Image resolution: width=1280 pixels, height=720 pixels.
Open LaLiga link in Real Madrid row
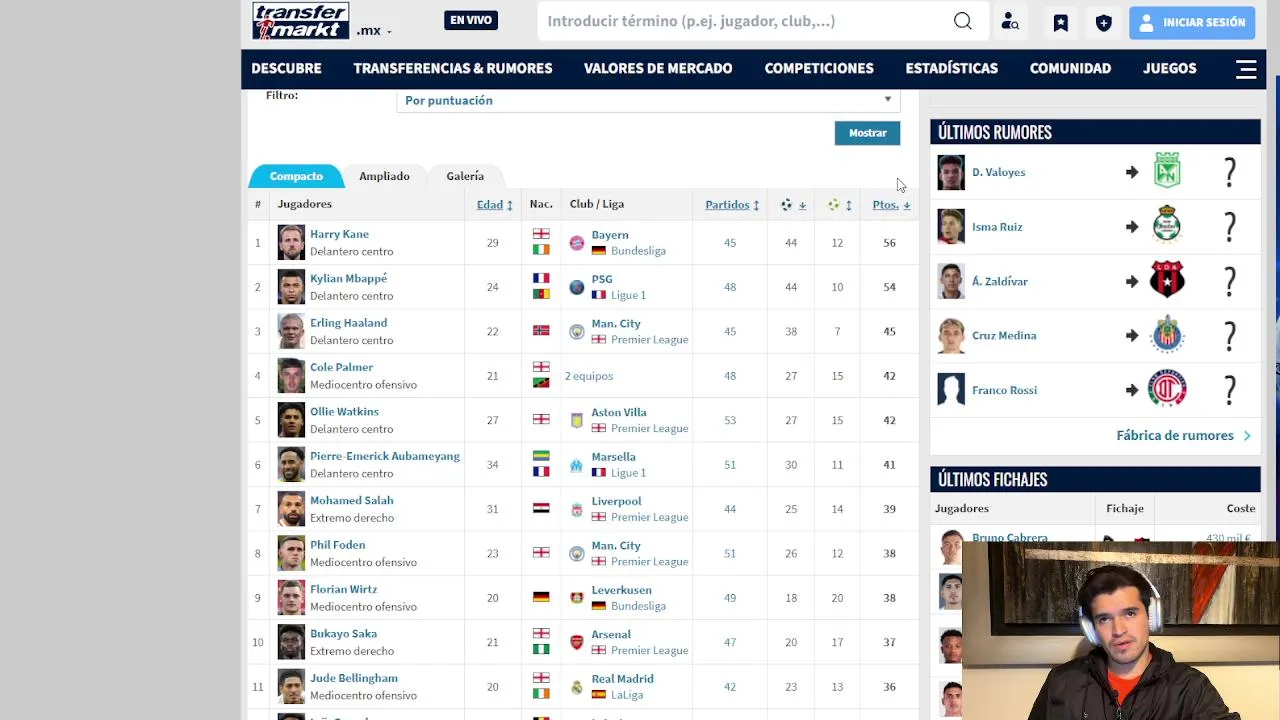(x=627, y=695)
